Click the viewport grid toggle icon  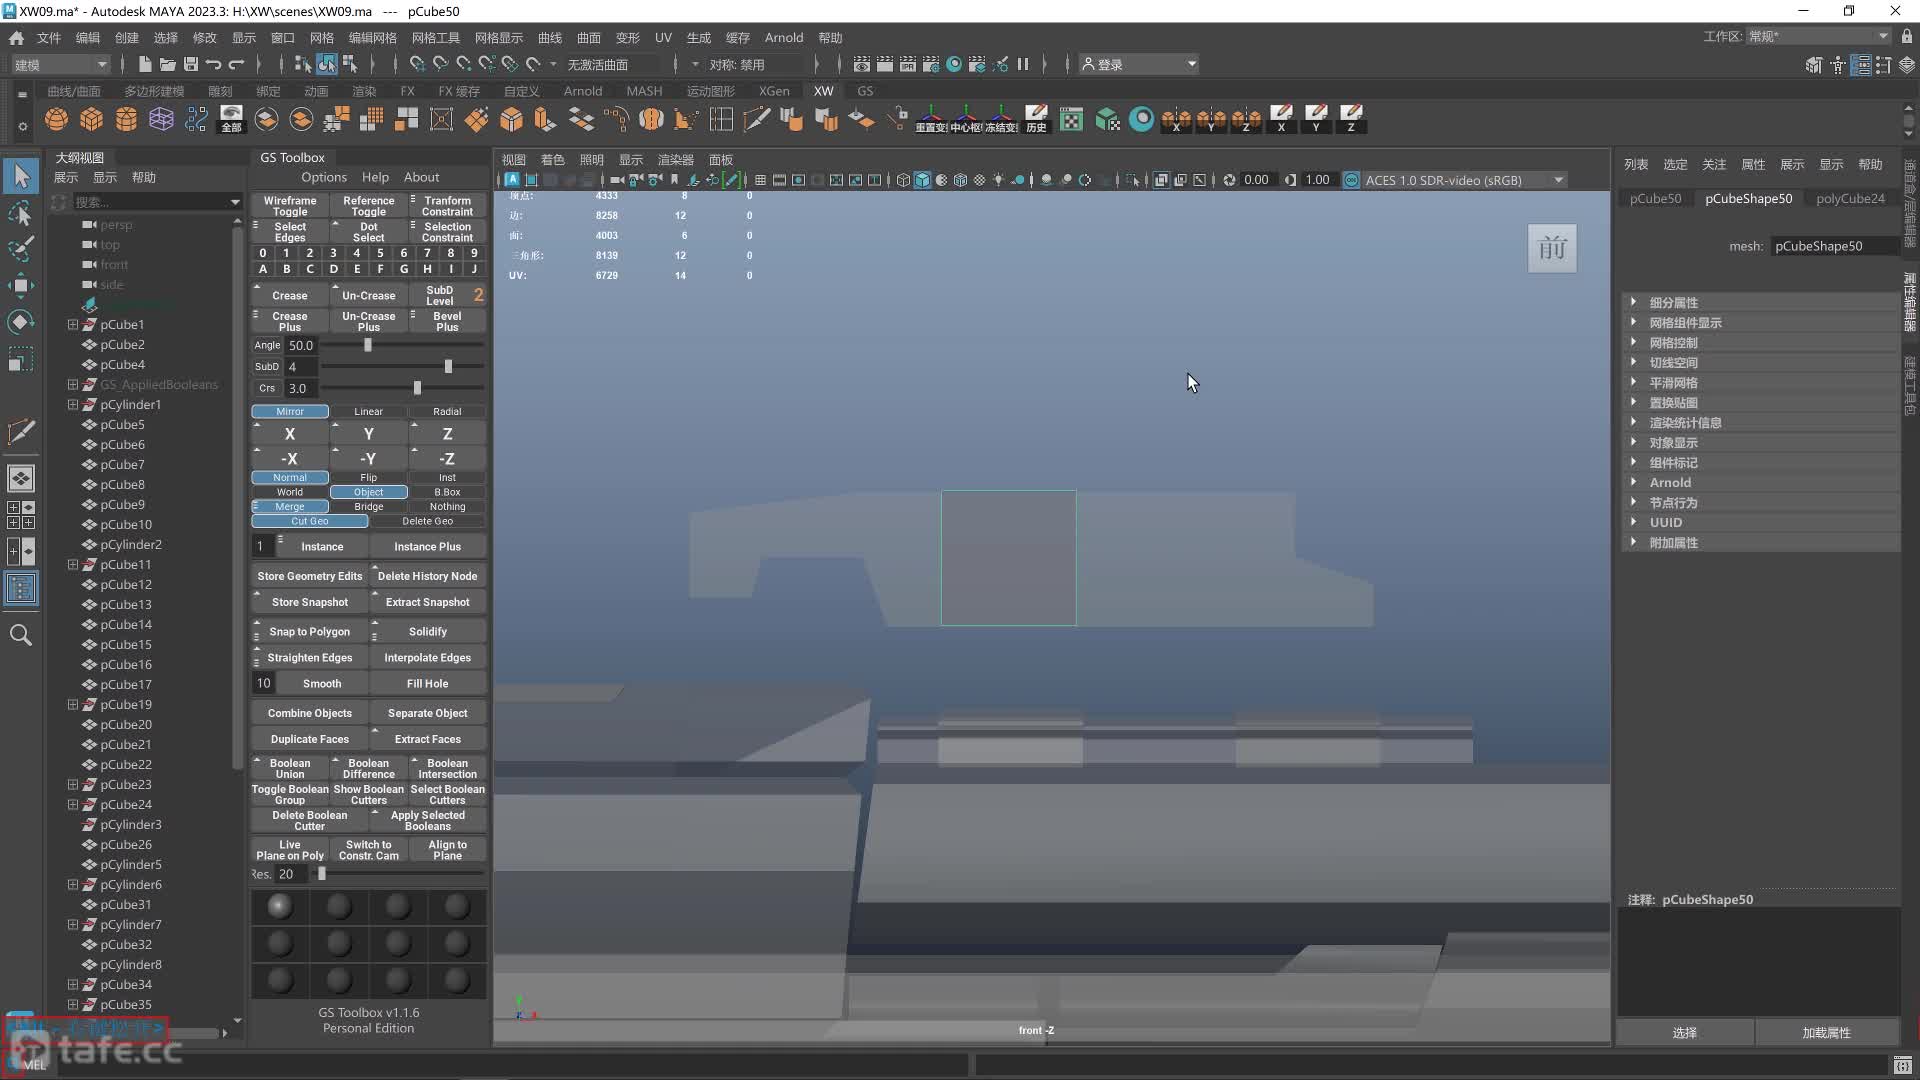pyautogui.click(x=760, y=180)
